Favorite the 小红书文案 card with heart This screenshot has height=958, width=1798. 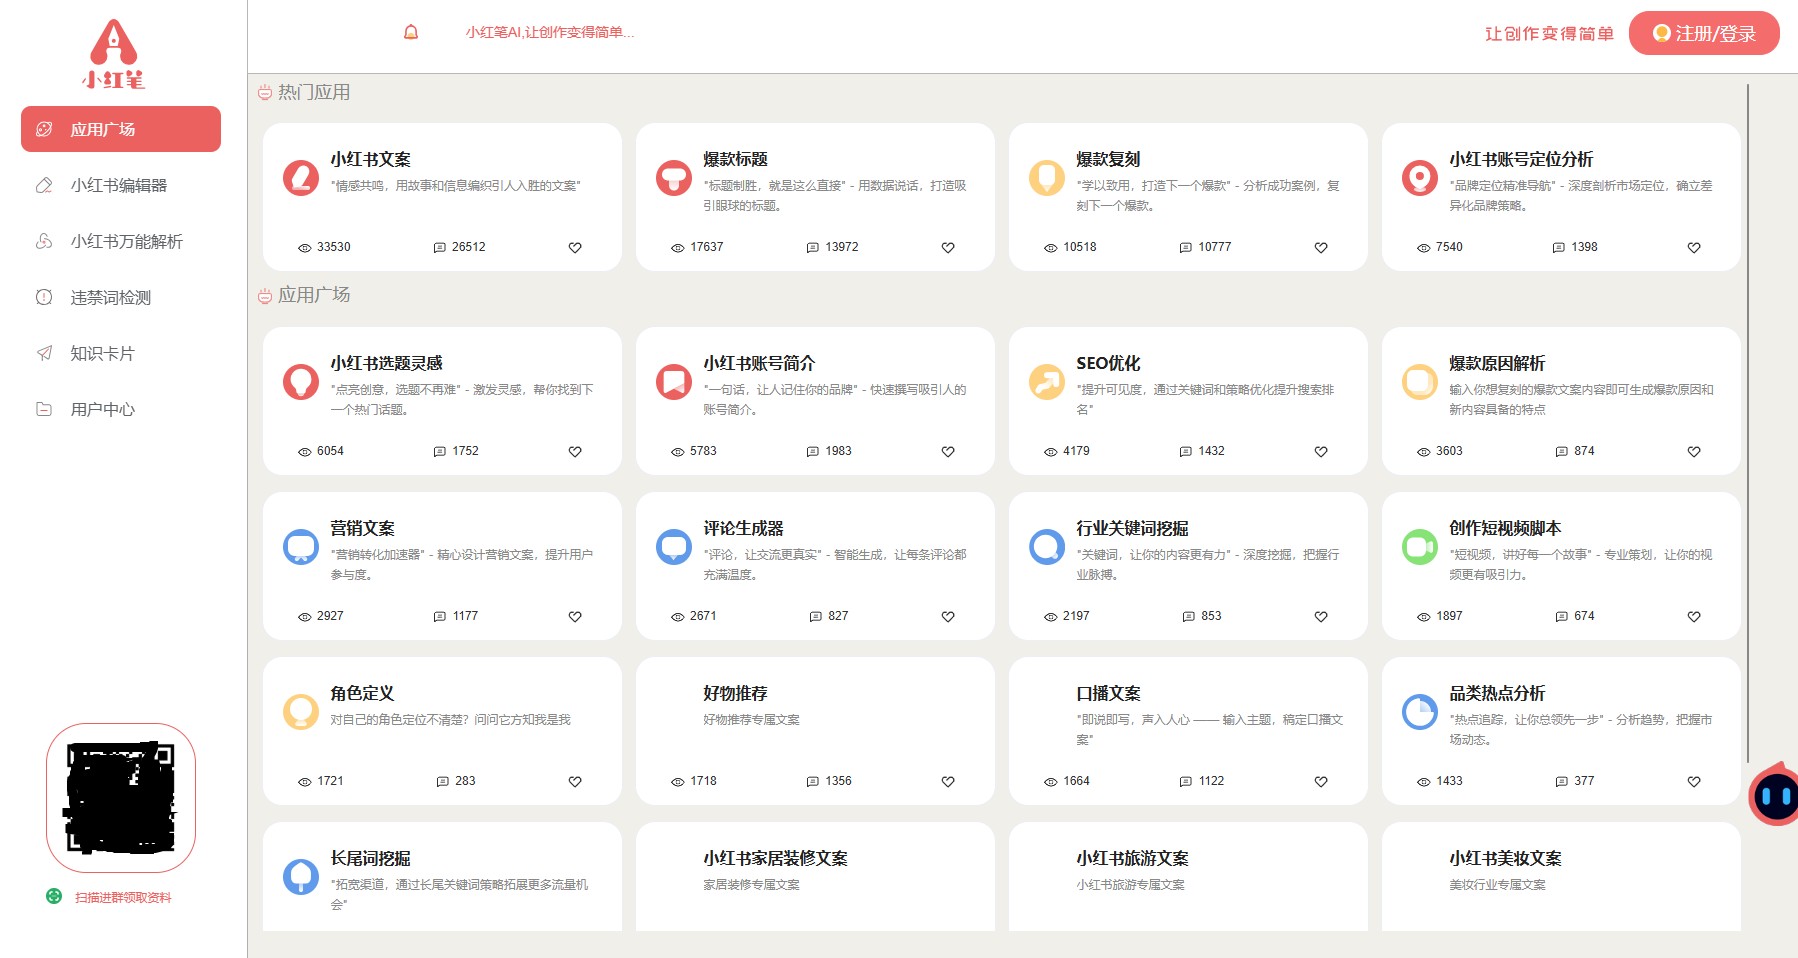(575, 247)
